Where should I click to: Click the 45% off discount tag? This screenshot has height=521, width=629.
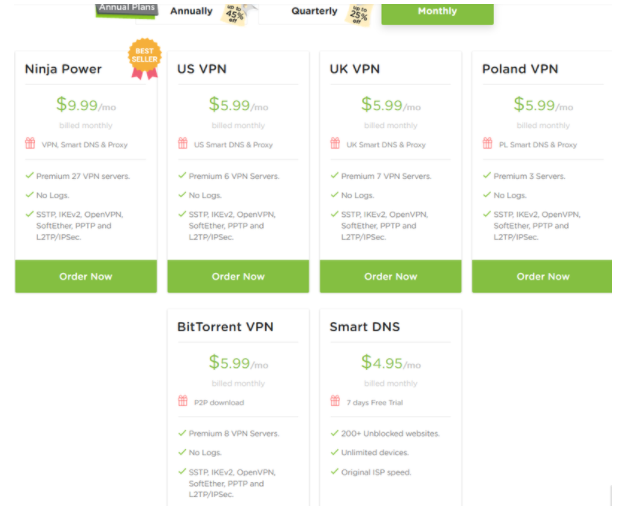coord(235,15)
